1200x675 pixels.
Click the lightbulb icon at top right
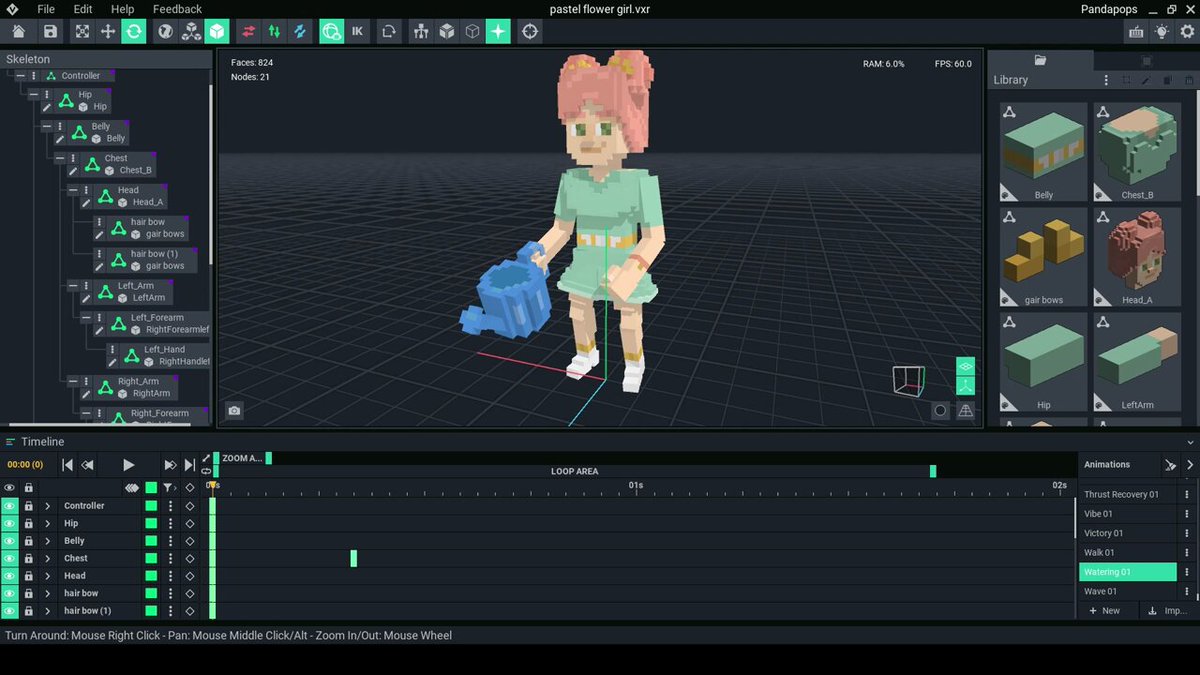tap(1161, 32)
